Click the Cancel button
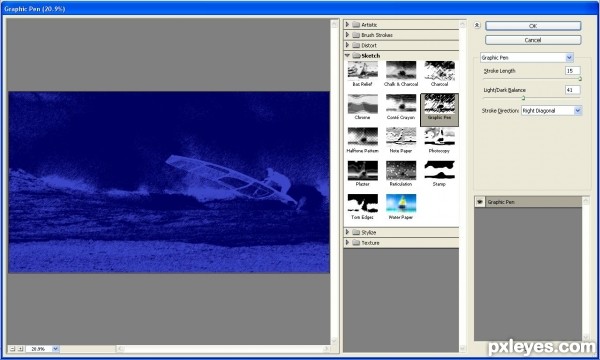 pyautogui.click(x=533, y=40)
